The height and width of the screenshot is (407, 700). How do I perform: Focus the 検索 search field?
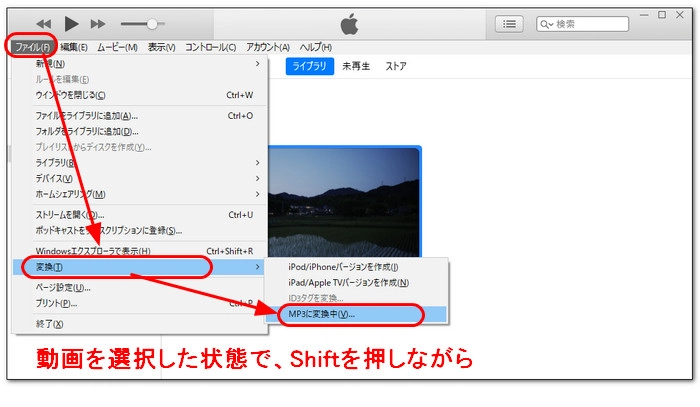tap(583, 24)
